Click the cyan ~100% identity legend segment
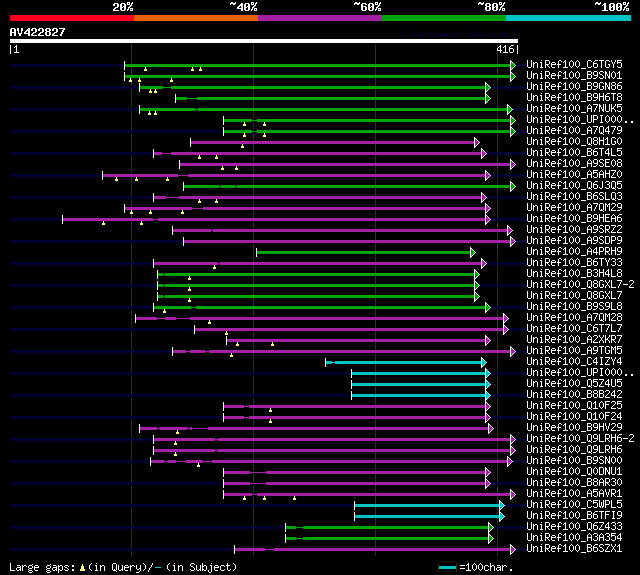The height and width of the screenshot is (575, 640). [569, 18]
